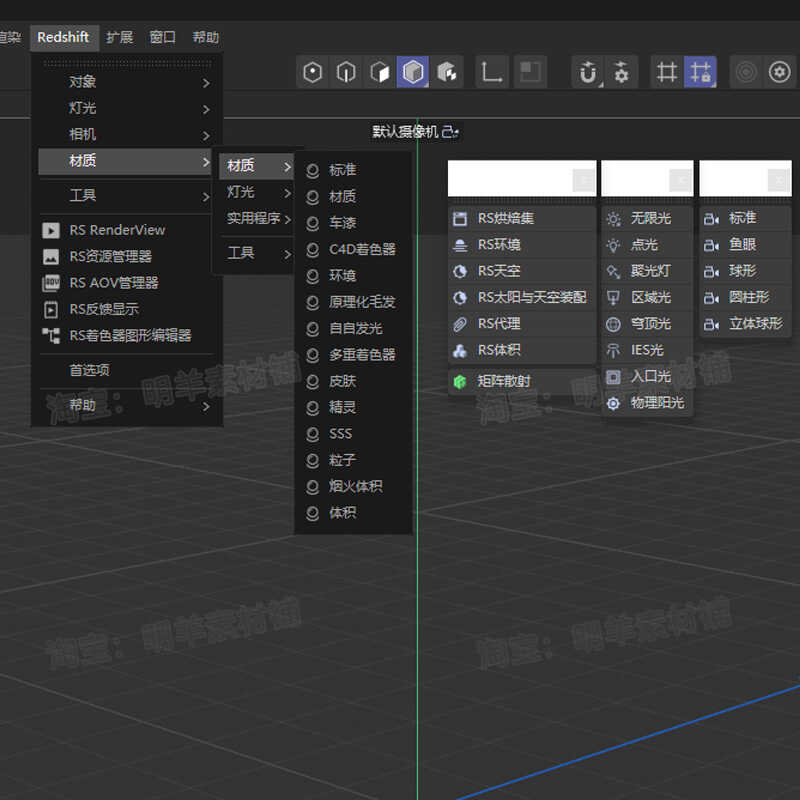Add 区域光 area light
The width and height of the screenshot is (800, 800).
(647, 298)
